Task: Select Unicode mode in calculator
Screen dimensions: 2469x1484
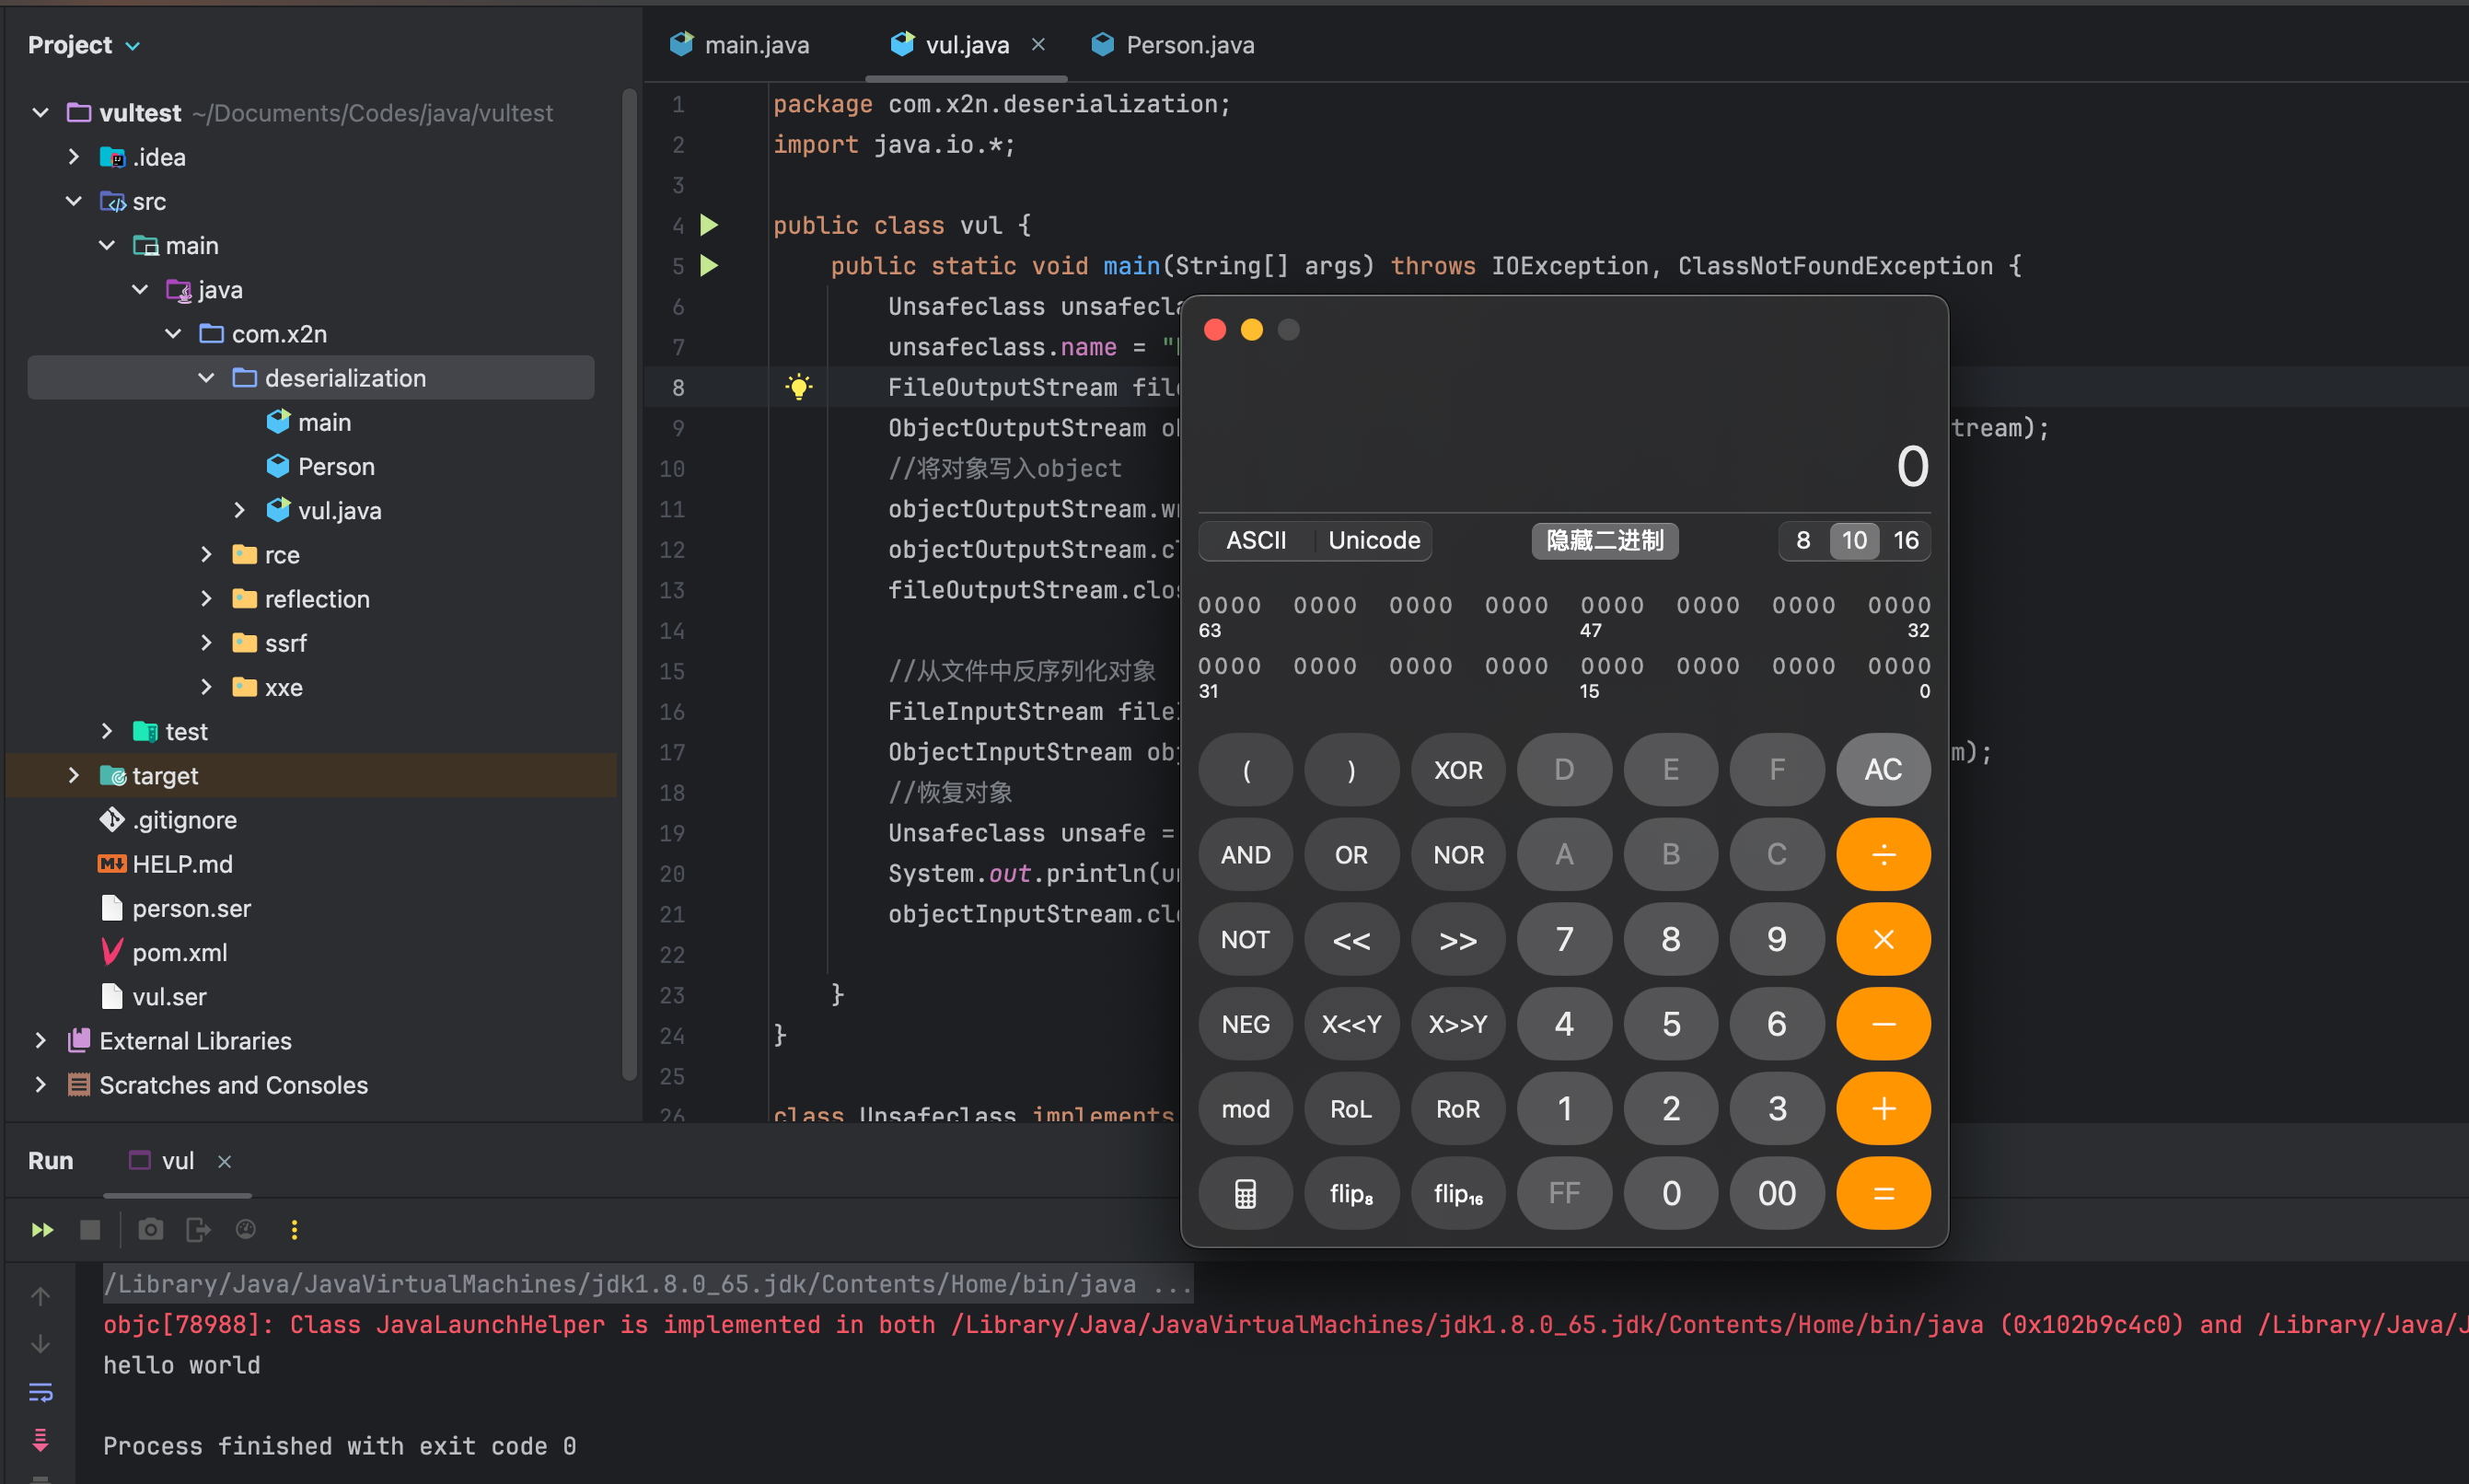Action: [1374, 540]
